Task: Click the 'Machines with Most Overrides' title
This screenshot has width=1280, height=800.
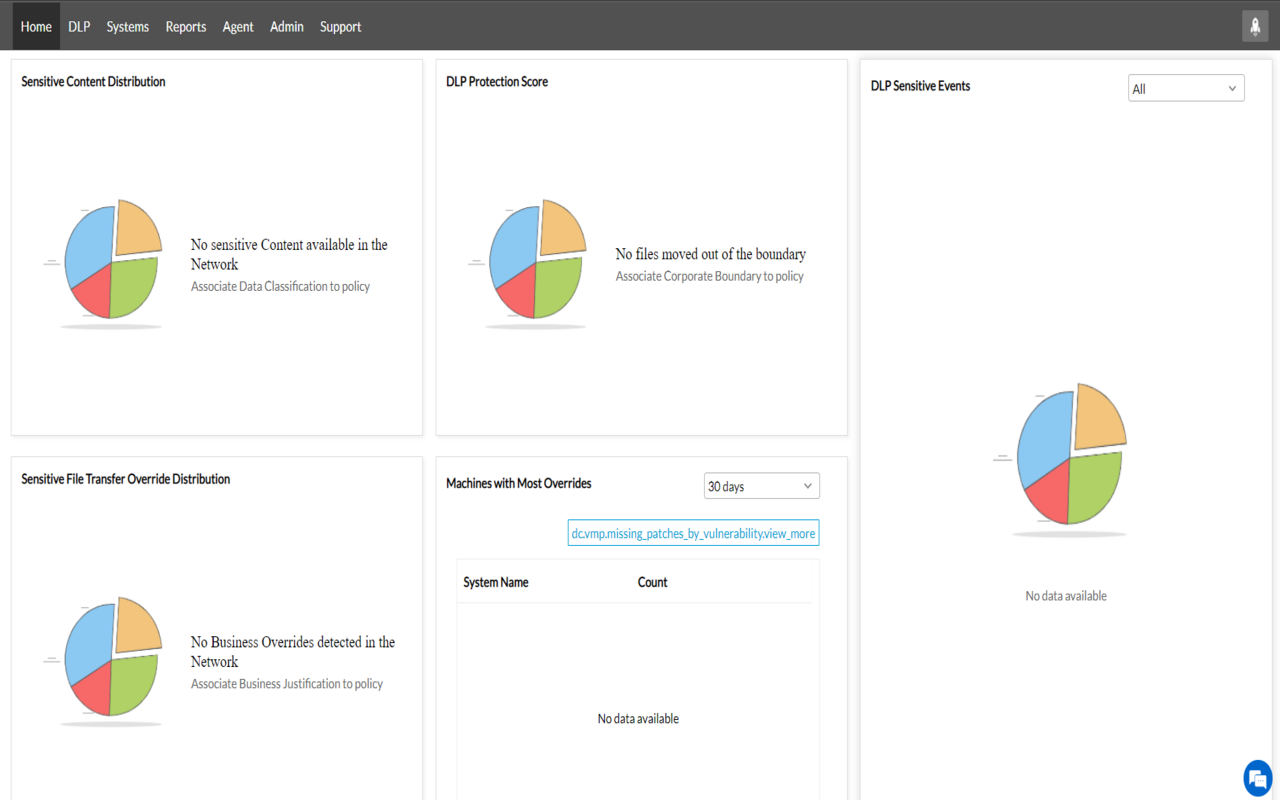Action: (519, 483)
